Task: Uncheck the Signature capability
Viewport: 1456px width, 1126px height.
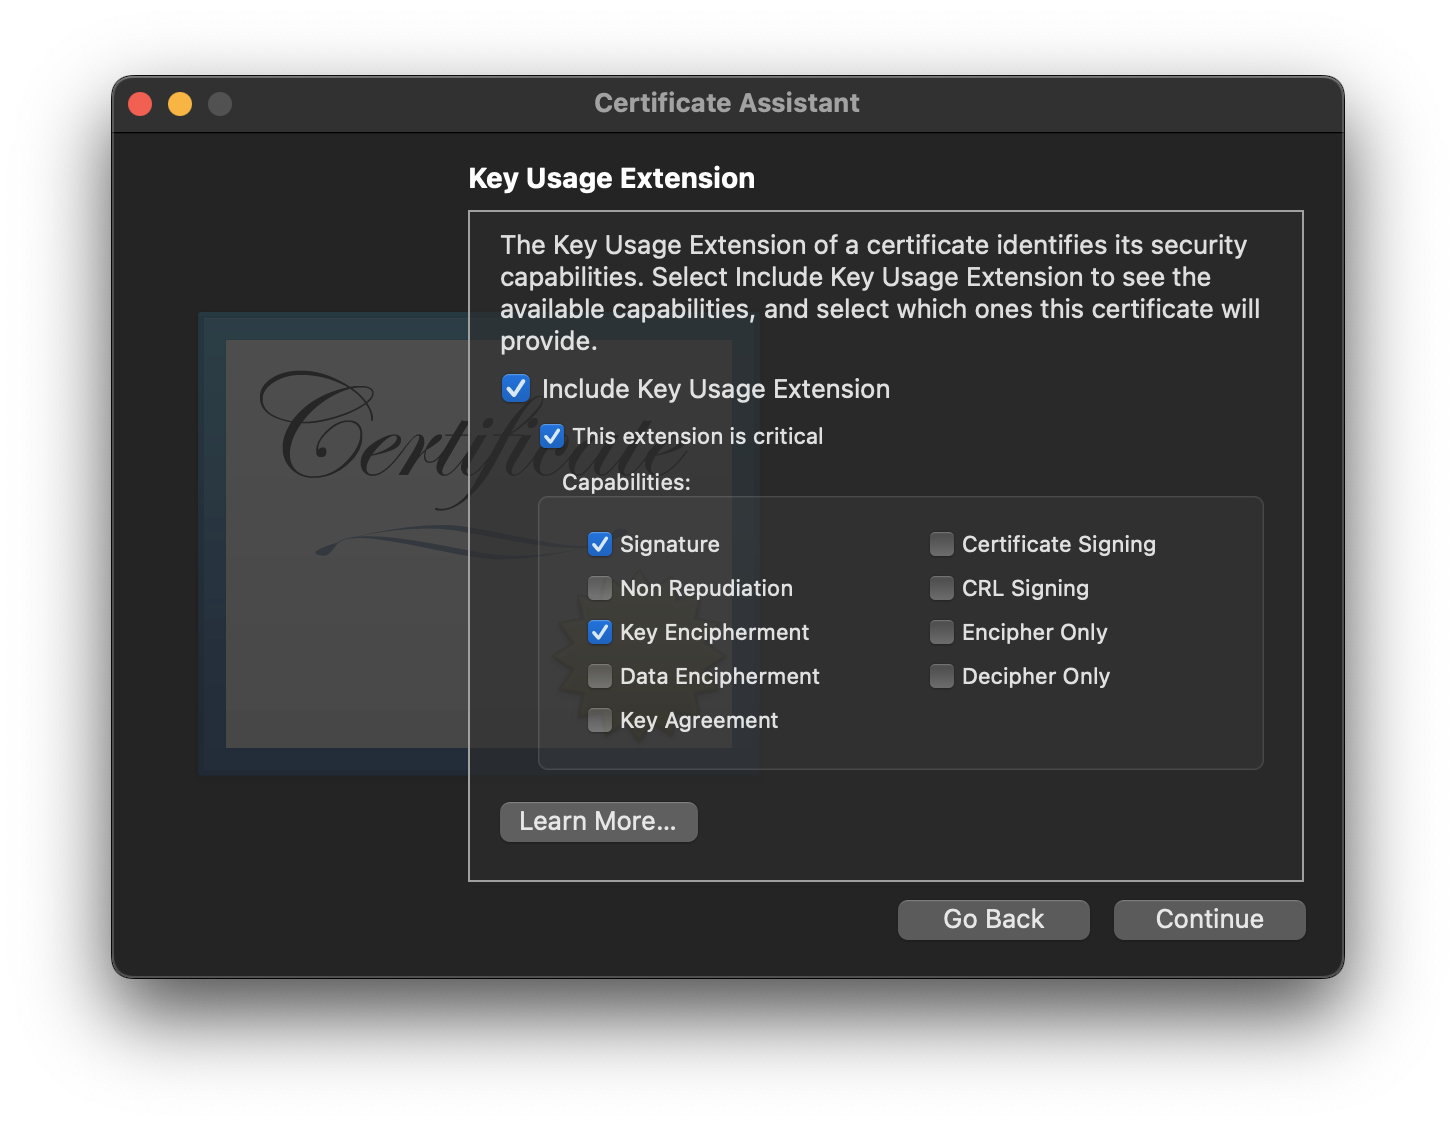Action: click(x=600, y=544)
